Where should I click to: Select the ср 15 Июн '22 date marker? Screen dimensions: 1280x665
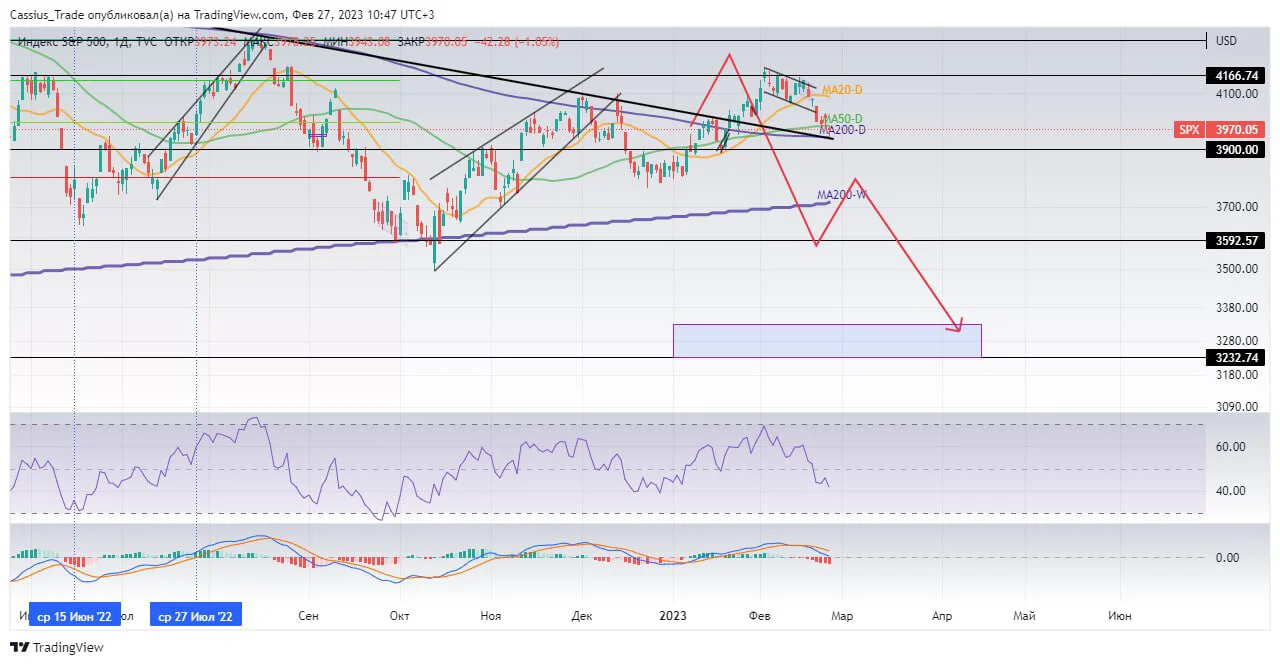pyautogui.click(x=75, y=616)
